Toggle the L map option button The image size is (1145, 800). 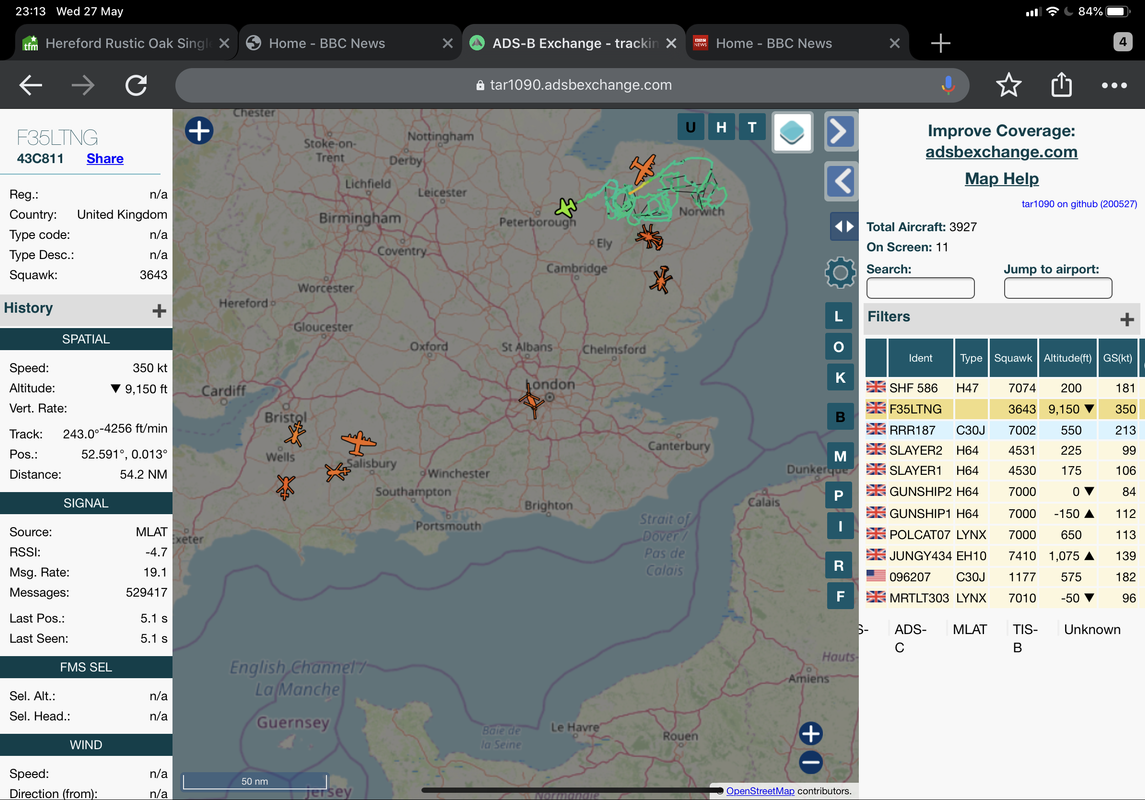coord(838,316)
